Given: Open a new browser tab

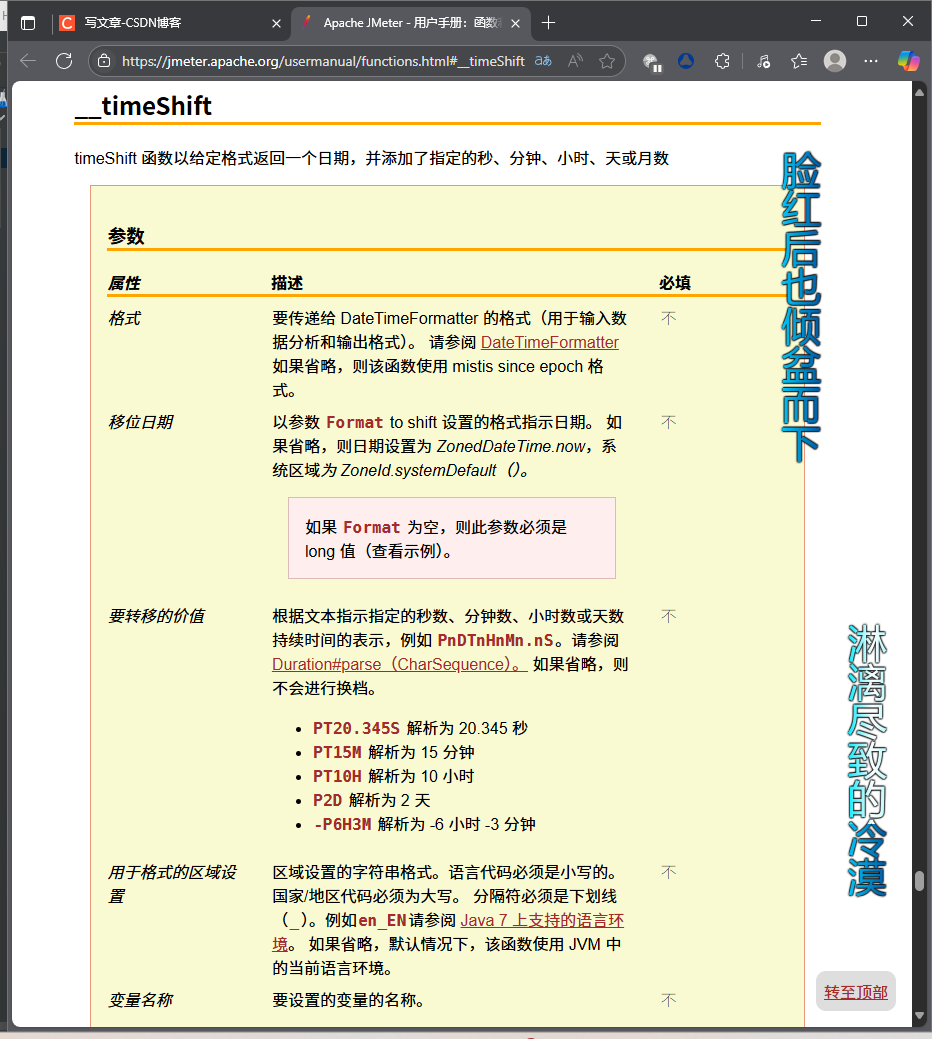Looking at the screenshot, I should 548,23.
